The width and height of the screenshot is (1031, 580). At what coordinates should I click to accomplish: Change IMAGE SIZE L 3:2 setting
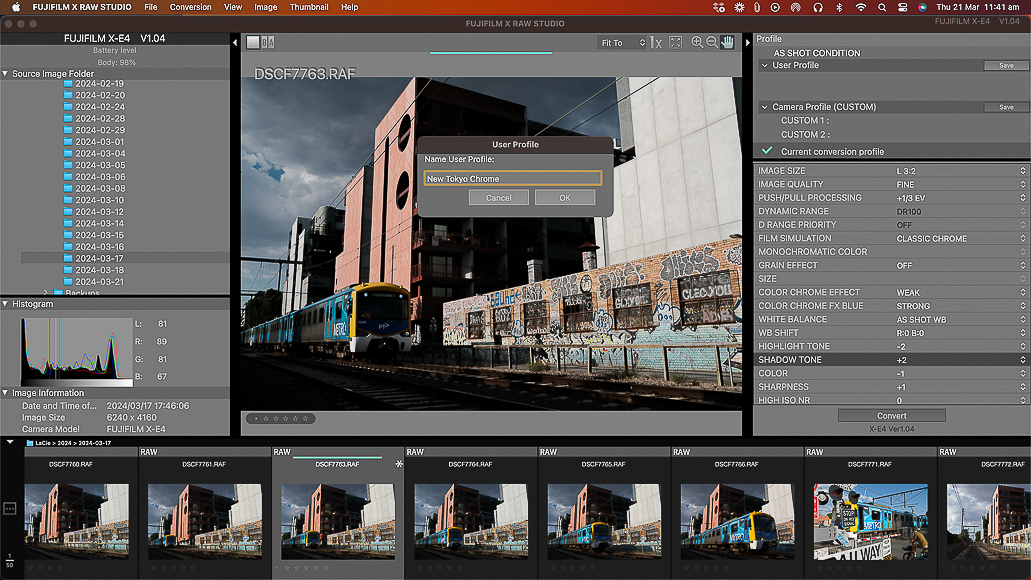click(960, 171)
